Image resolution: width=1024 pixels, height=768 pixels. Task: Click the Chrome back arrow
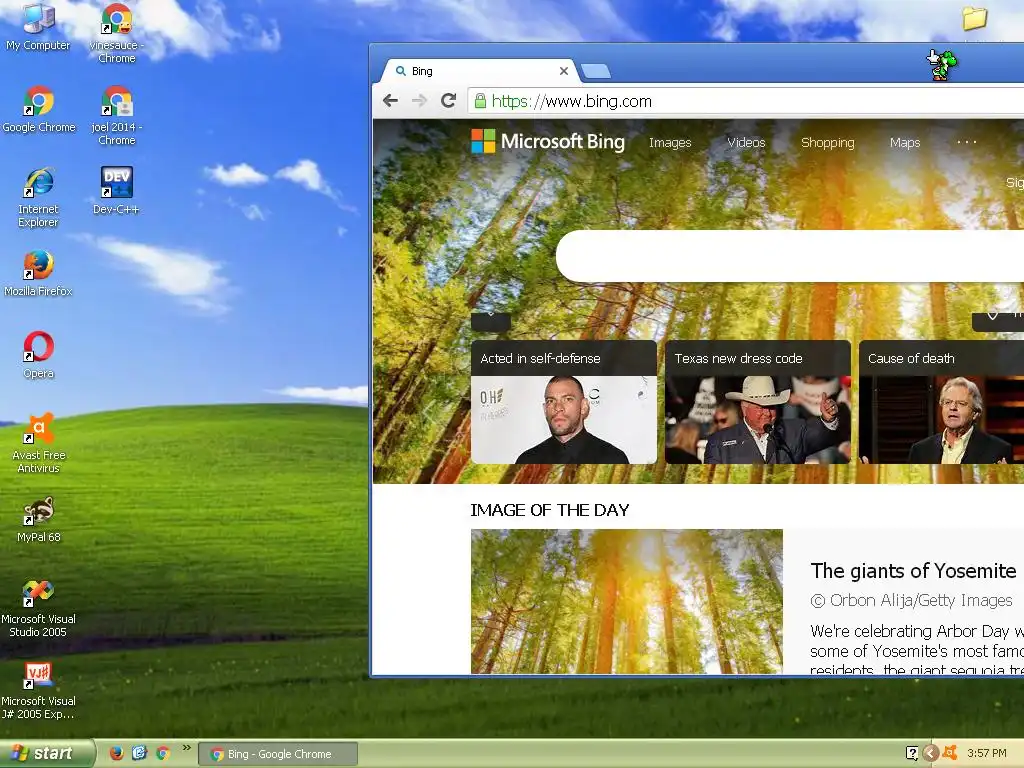390,101
